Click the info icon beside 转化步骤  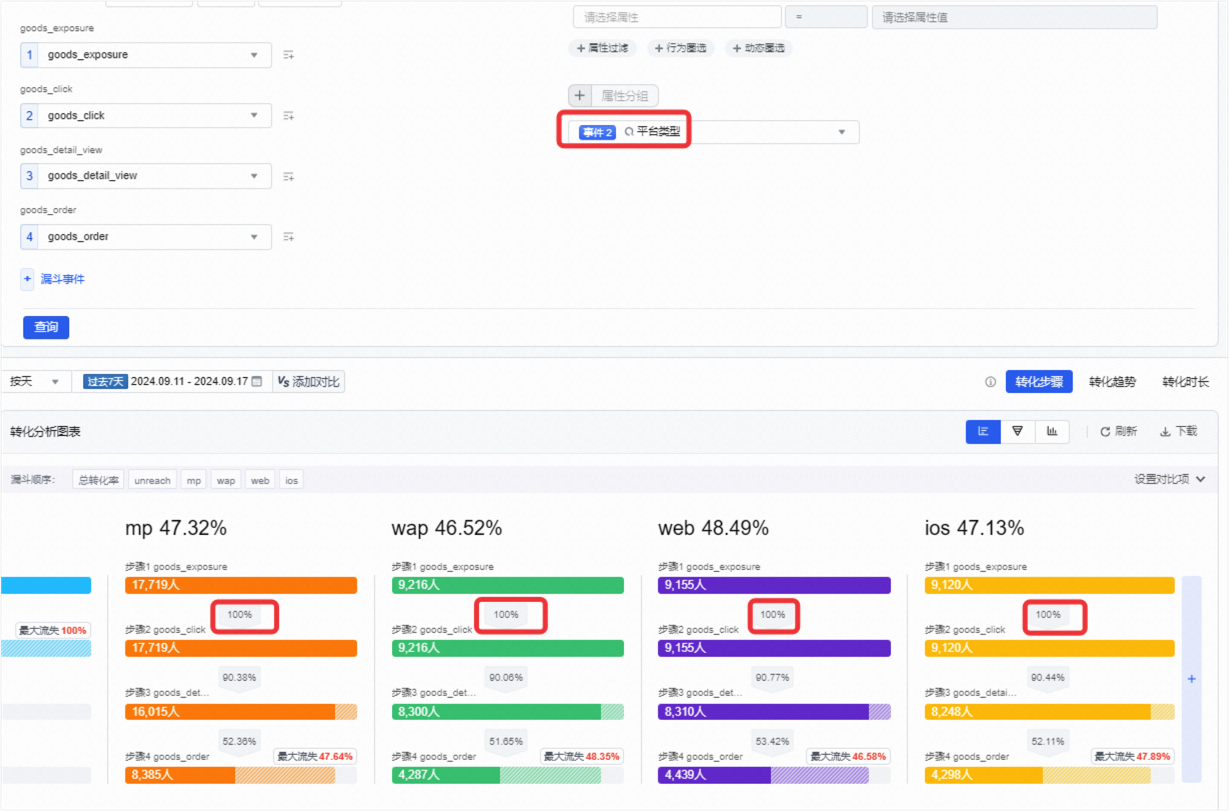(x=990, y=382)
